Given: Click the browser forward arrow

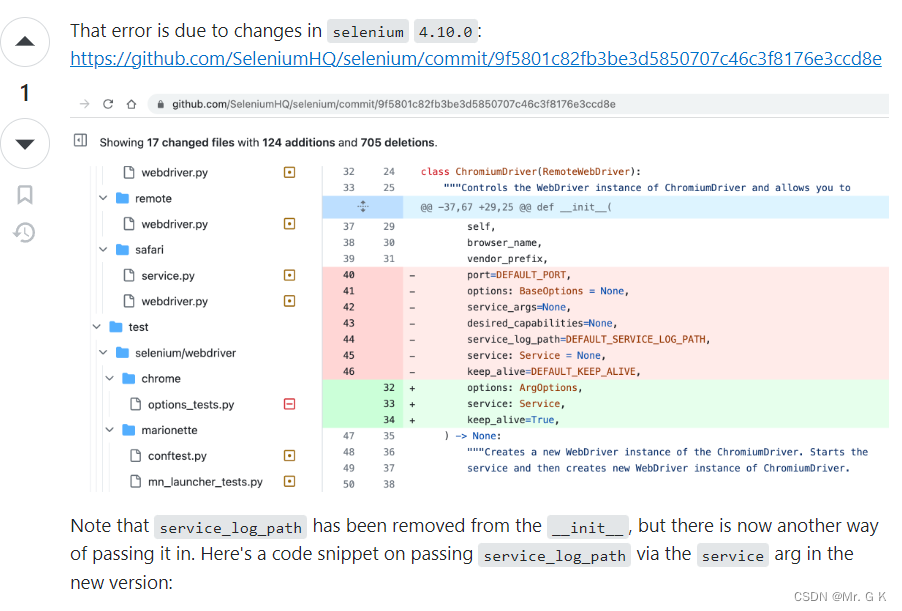Looking at the screenshot, I should click(x=85, y=104).
